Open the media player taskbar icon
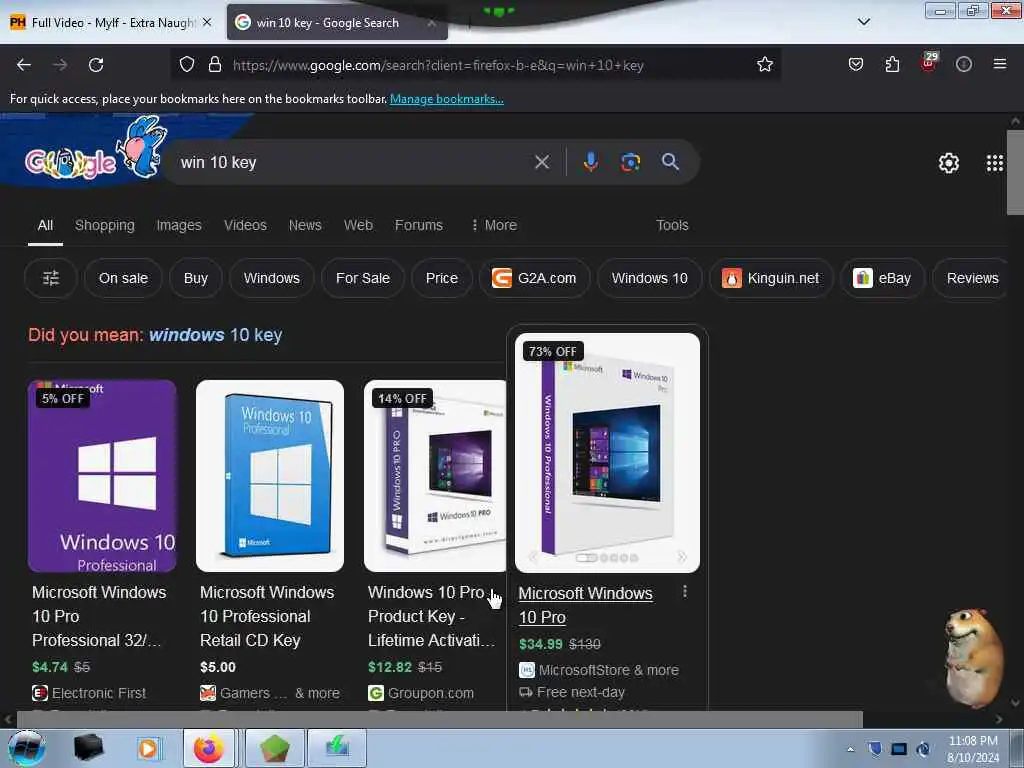The height and width of the screenshot is (768, 1024). [x=148, y=748]
